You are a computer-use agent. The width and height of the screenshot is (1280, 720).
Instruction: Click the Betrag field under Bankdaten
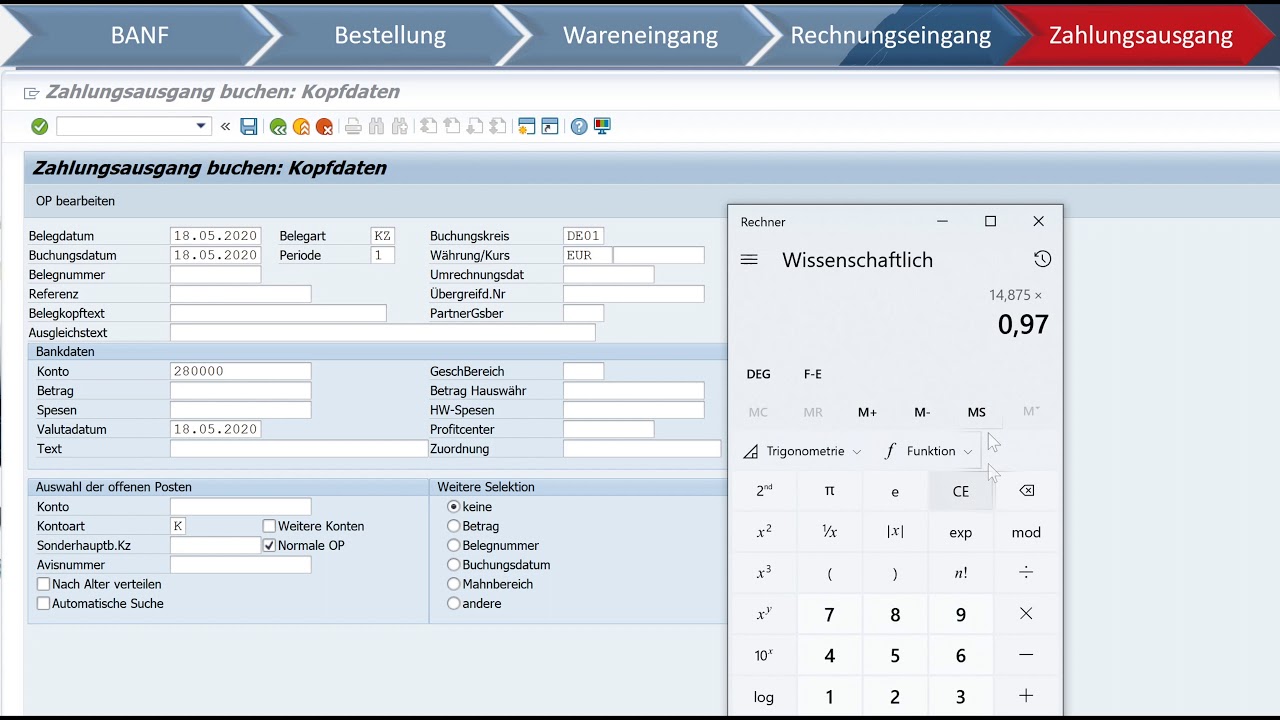(x=240, y=391)
